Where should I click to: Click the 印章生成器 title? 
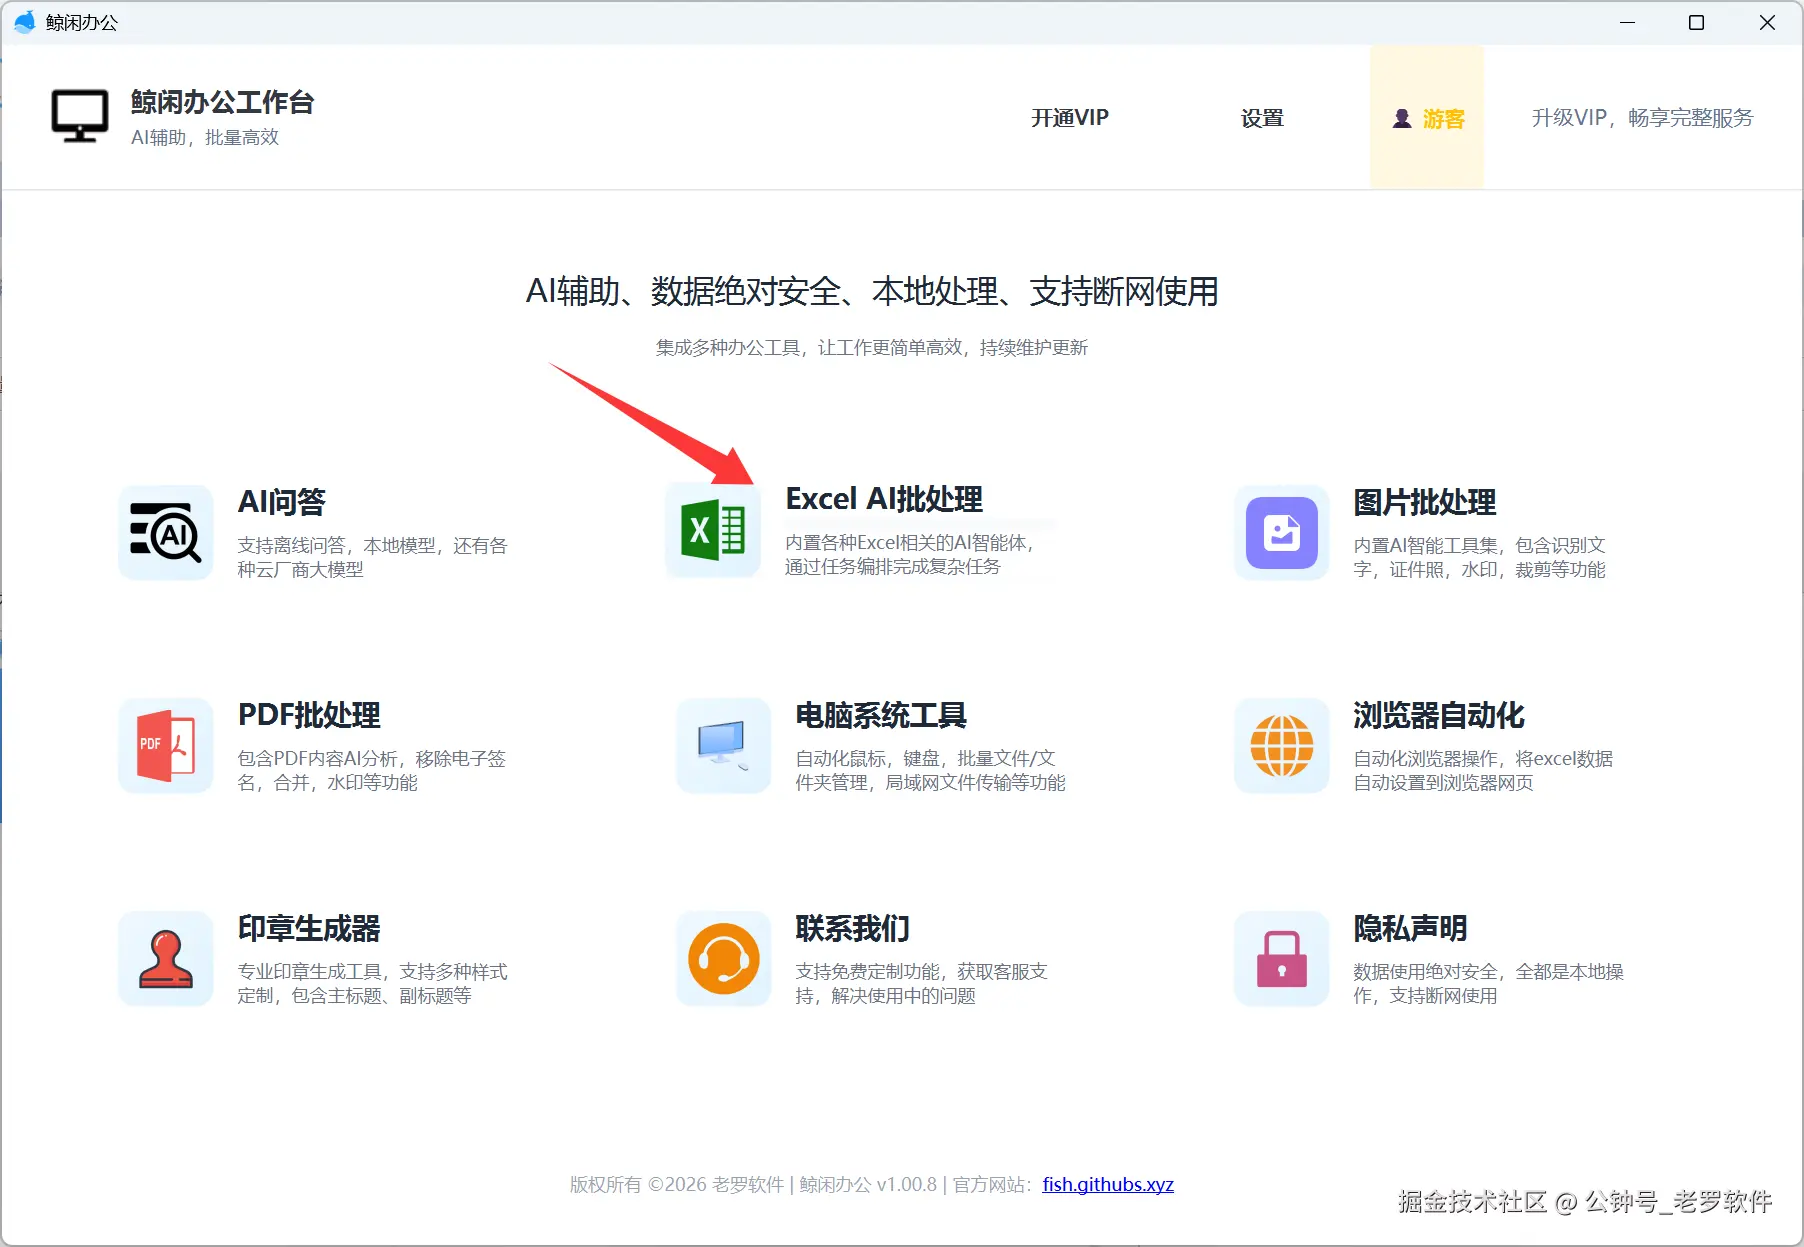point(309,928)
